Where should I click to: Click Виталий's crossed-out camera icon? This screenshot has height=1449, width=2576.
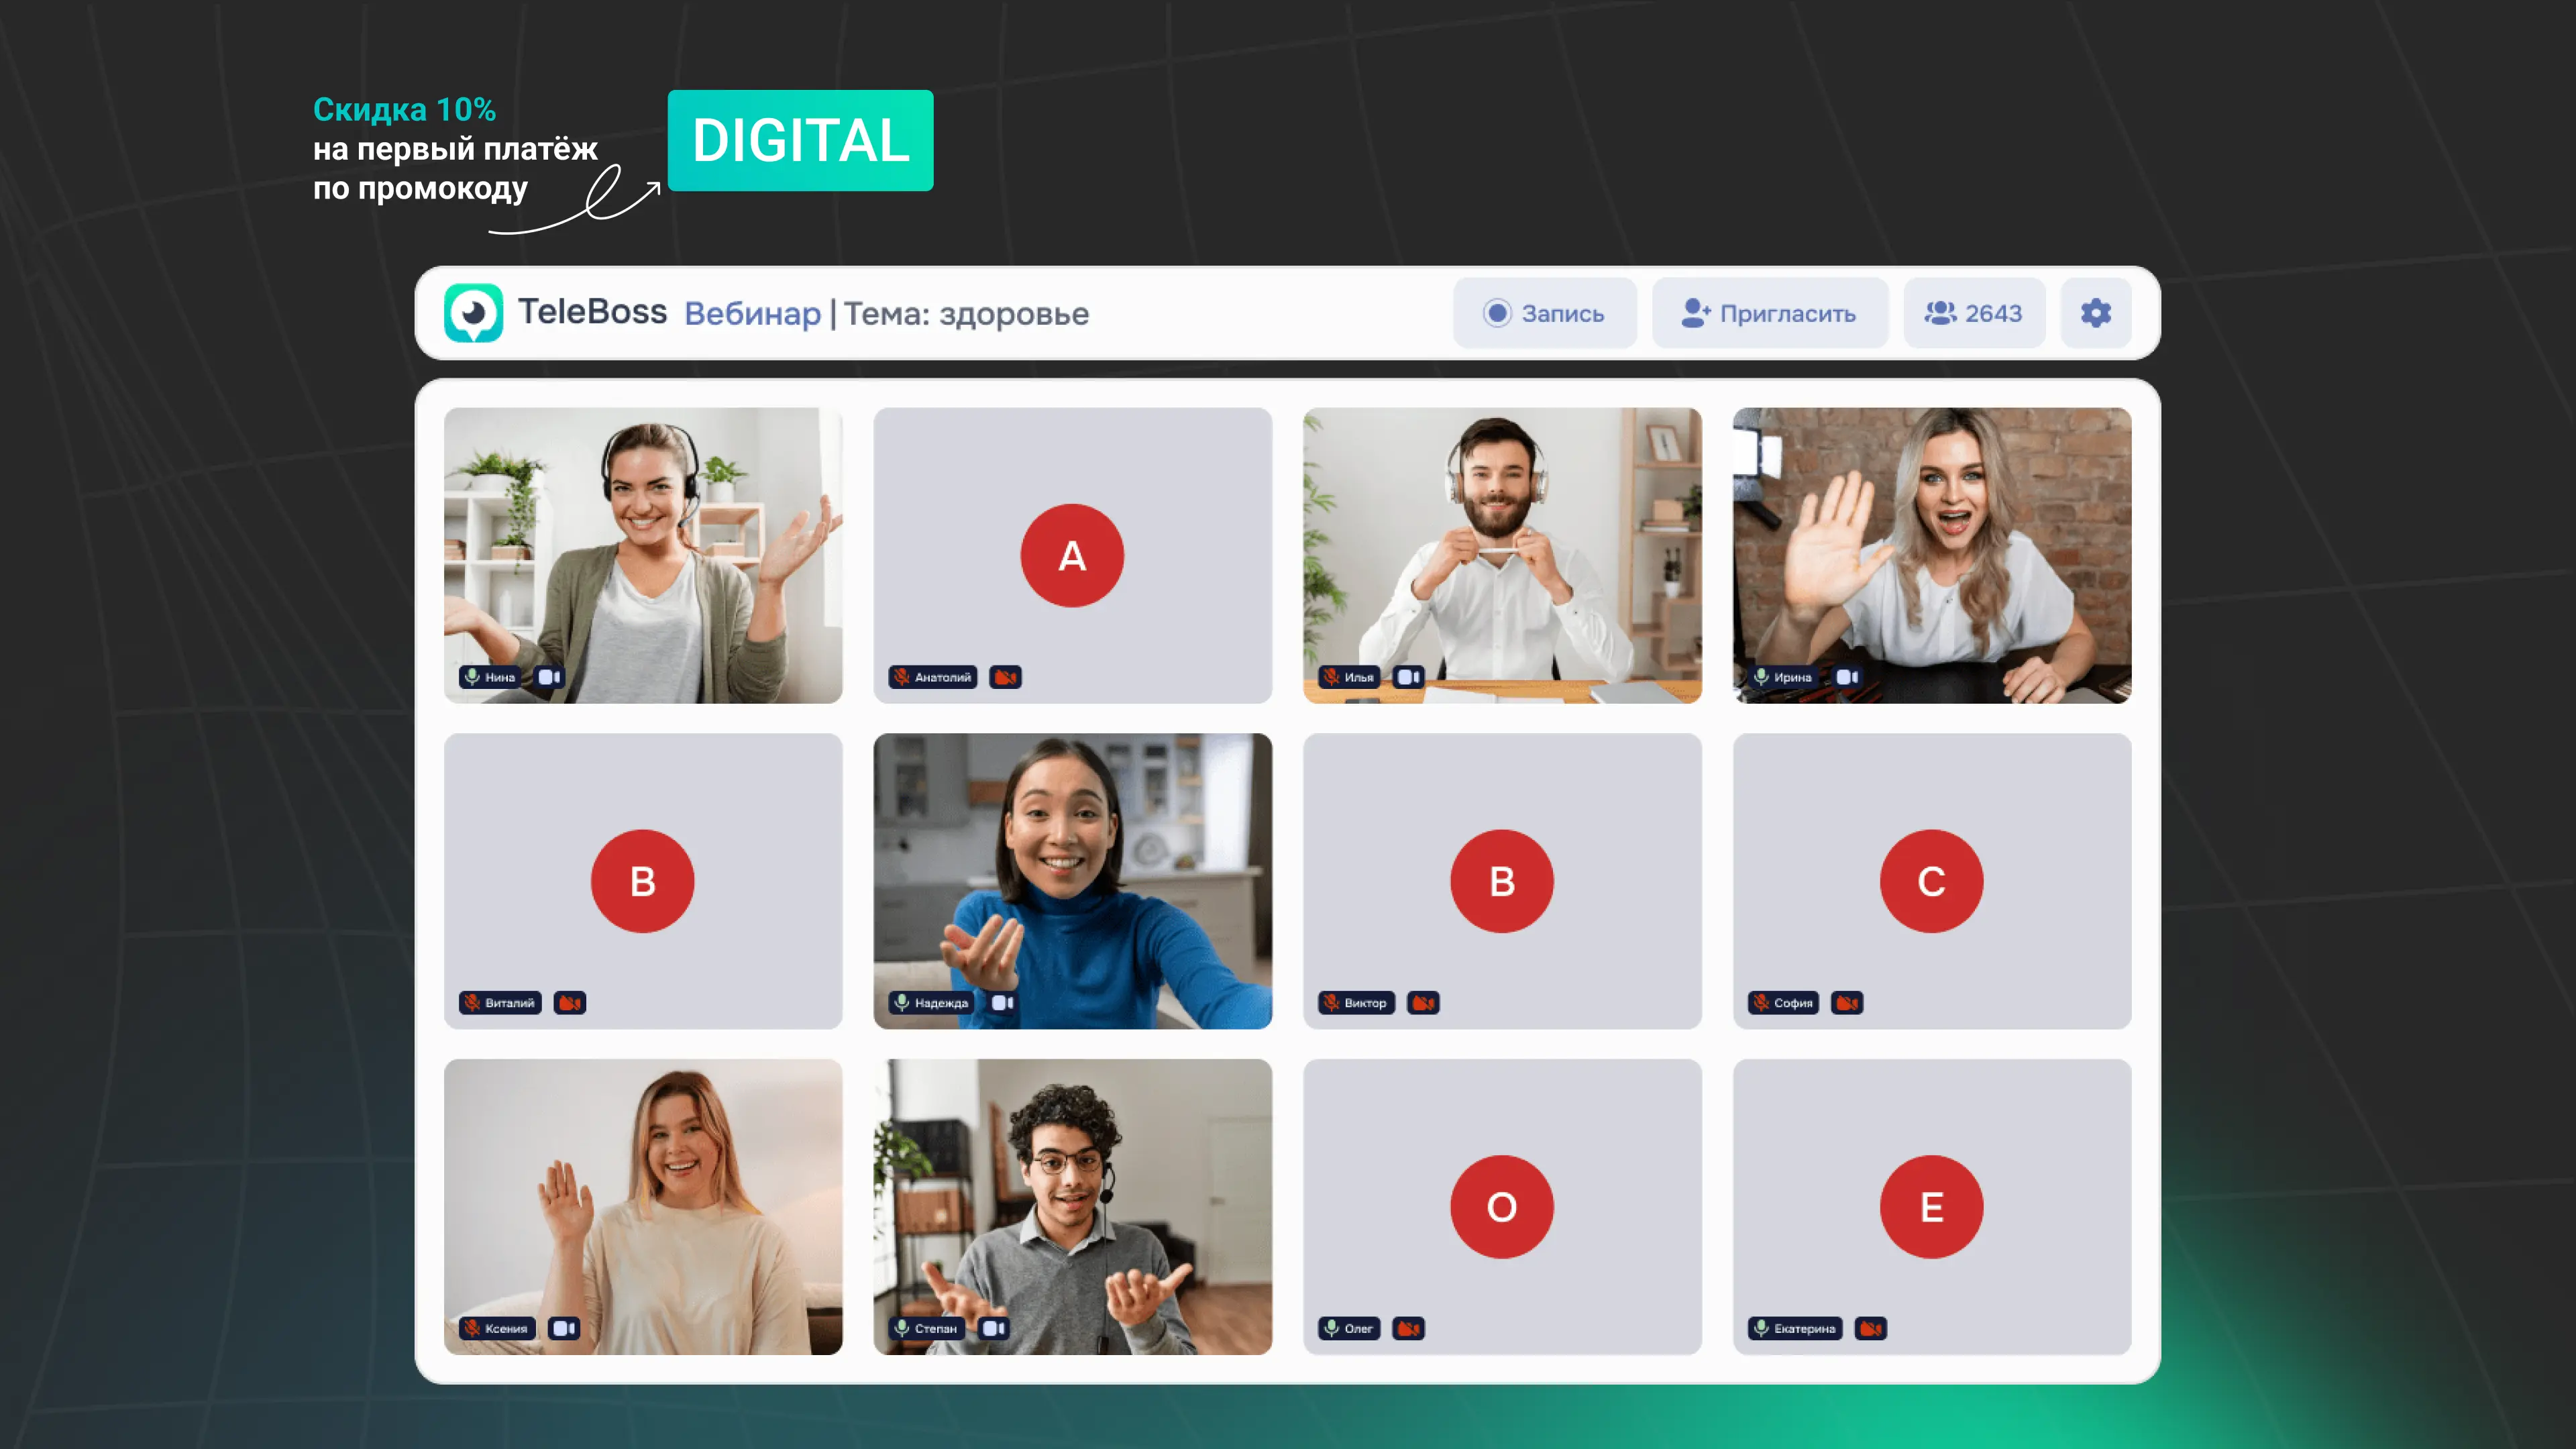tap(570, 1003)
